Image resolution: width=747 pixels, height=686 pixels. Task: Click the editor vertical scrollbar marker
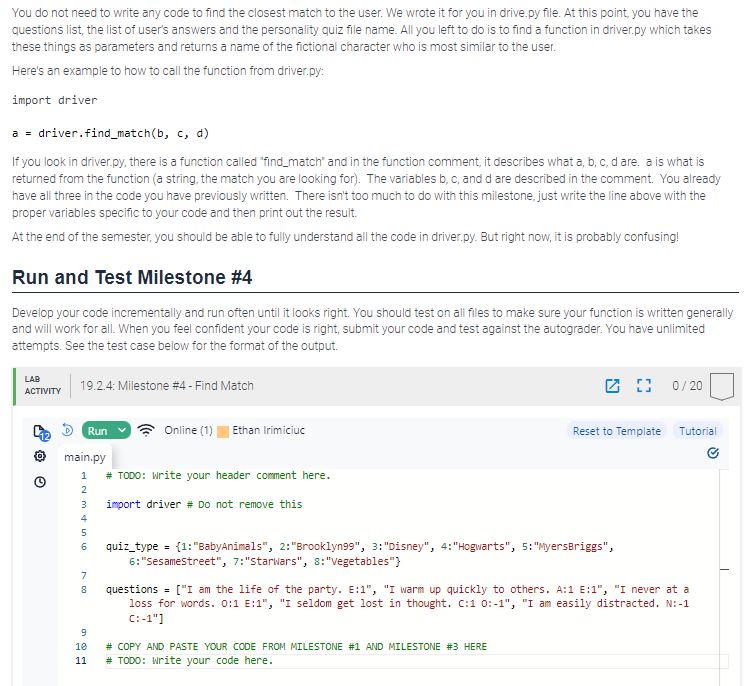click(725, 569)
